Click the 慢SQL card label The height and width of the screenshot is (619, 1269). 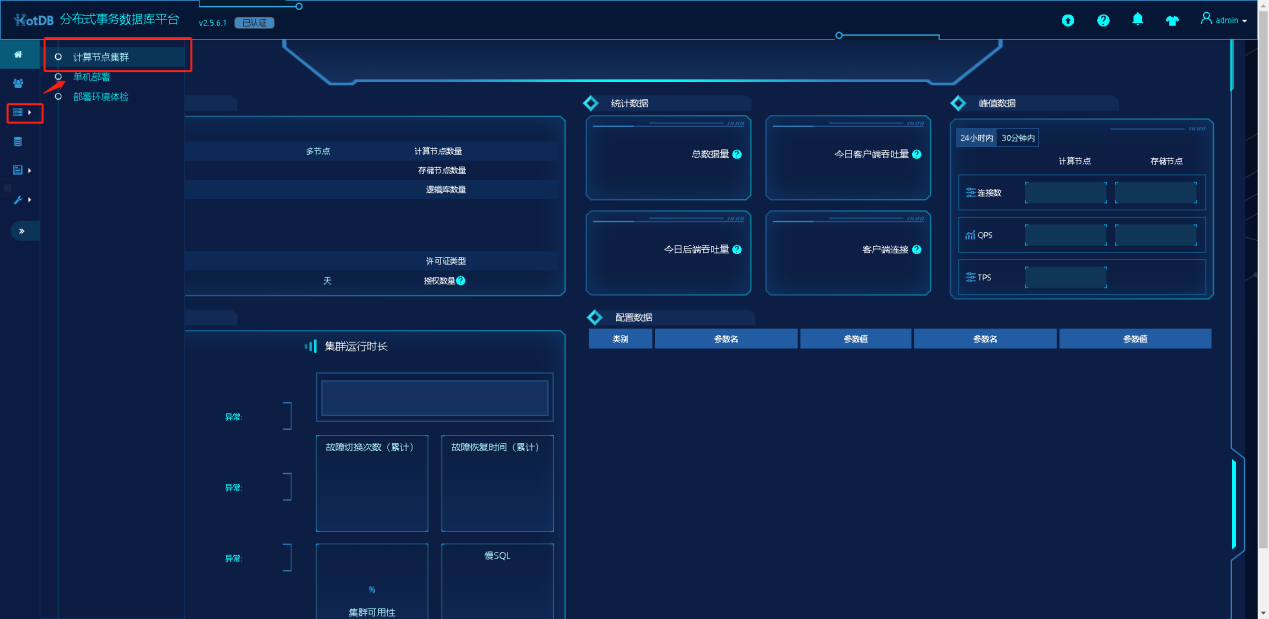pos(497,556)
